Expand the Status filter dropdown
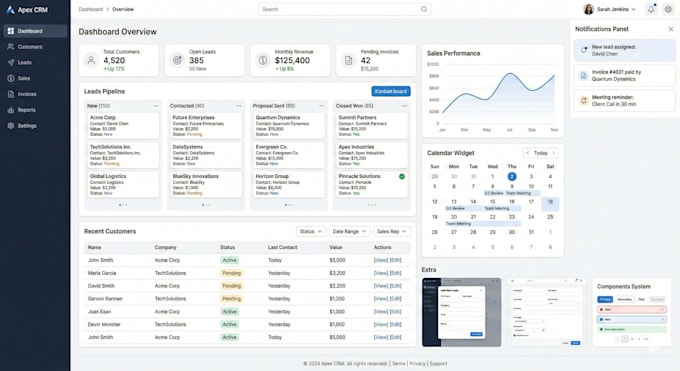Screen dimensions: 680x371 point(311,231)
